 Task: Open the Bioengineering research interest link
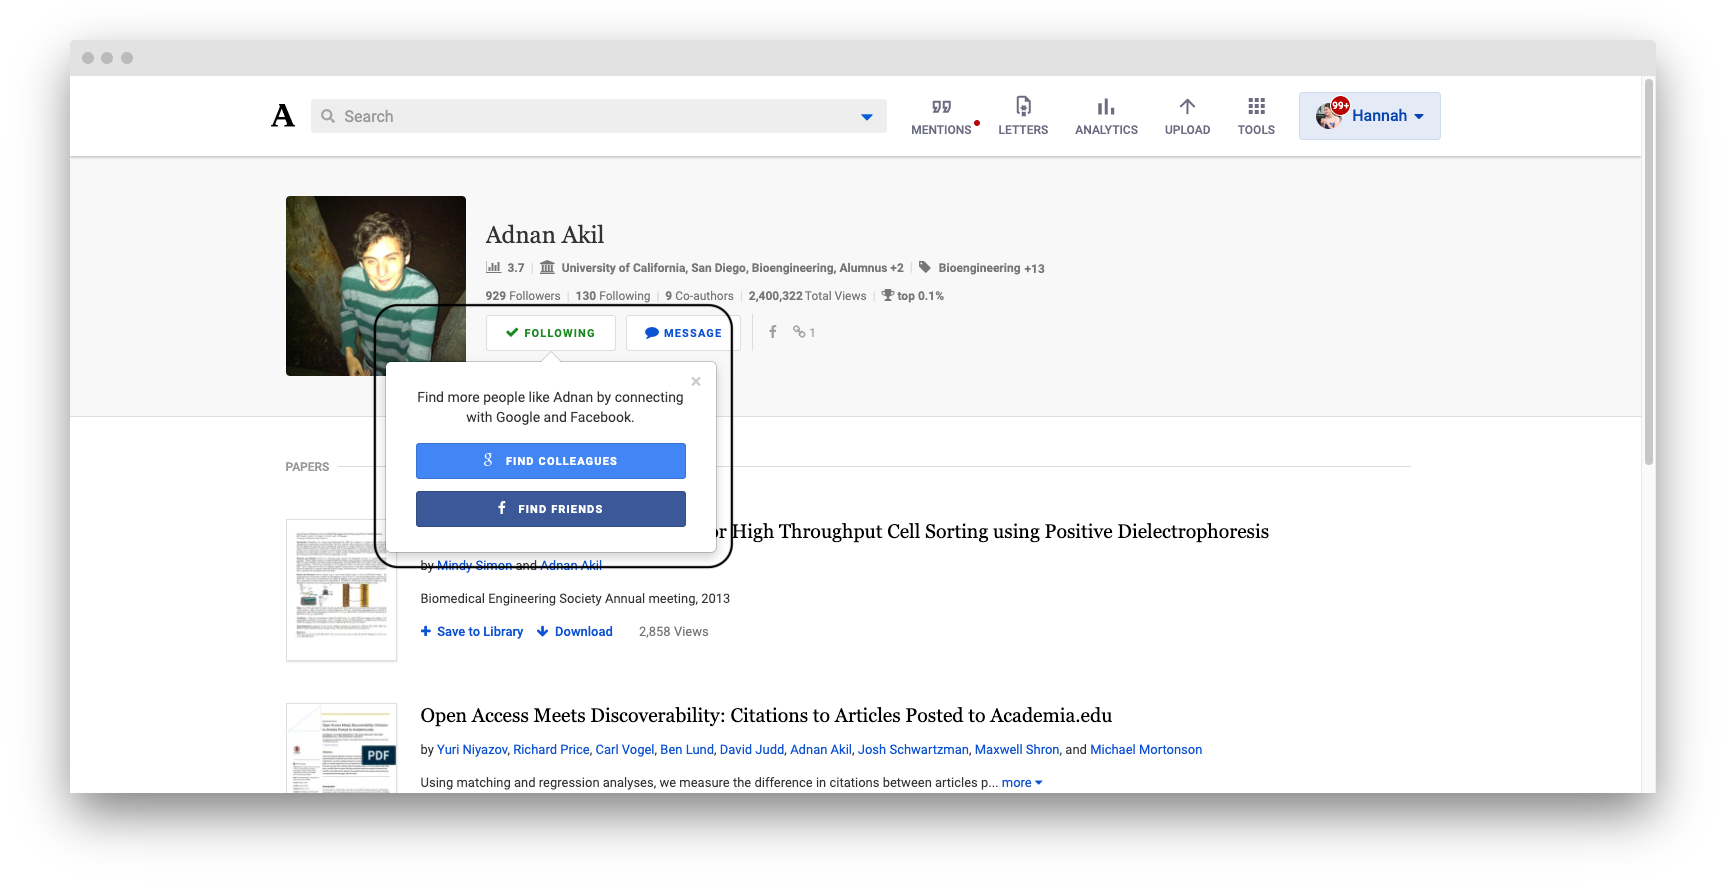coord(979,268)
